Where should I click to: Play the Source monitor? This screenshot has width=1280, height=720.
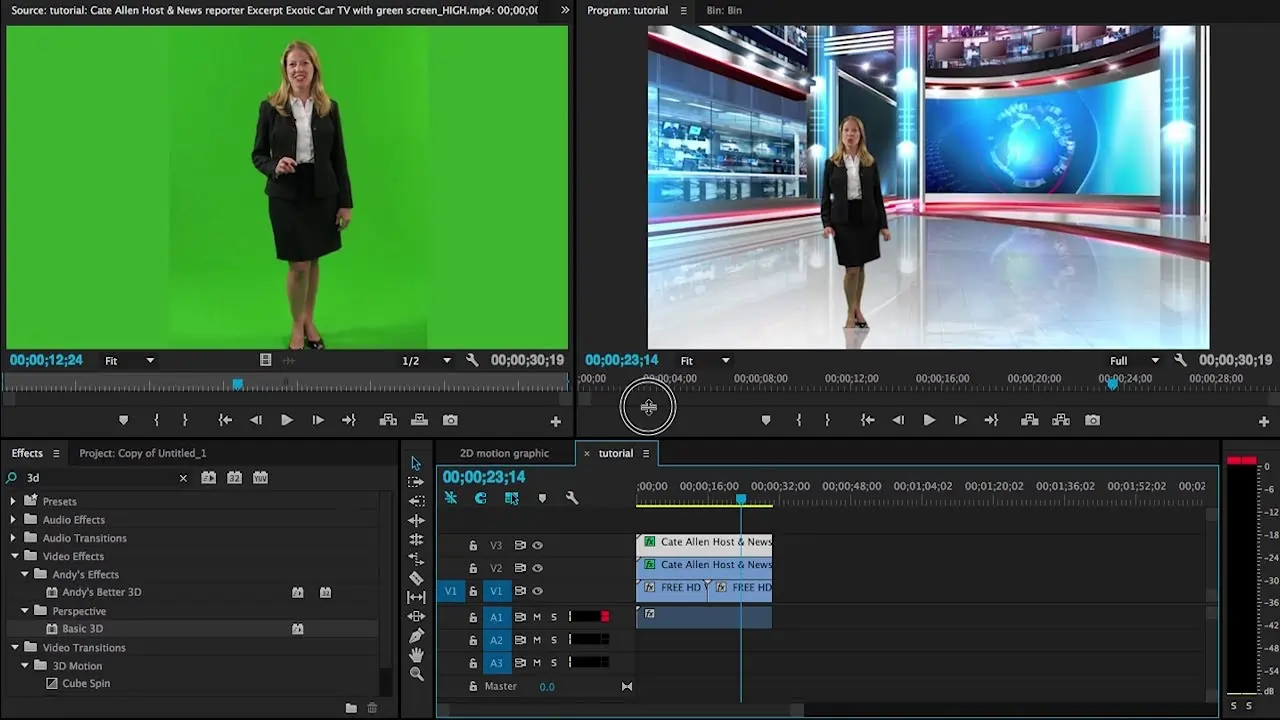coord(286,420)
